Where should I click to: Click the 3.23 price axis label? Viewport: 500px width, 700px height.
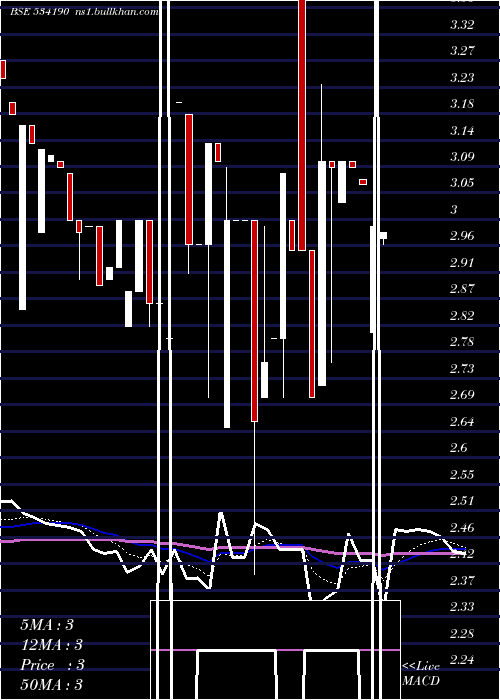click(x=462, y=78)
